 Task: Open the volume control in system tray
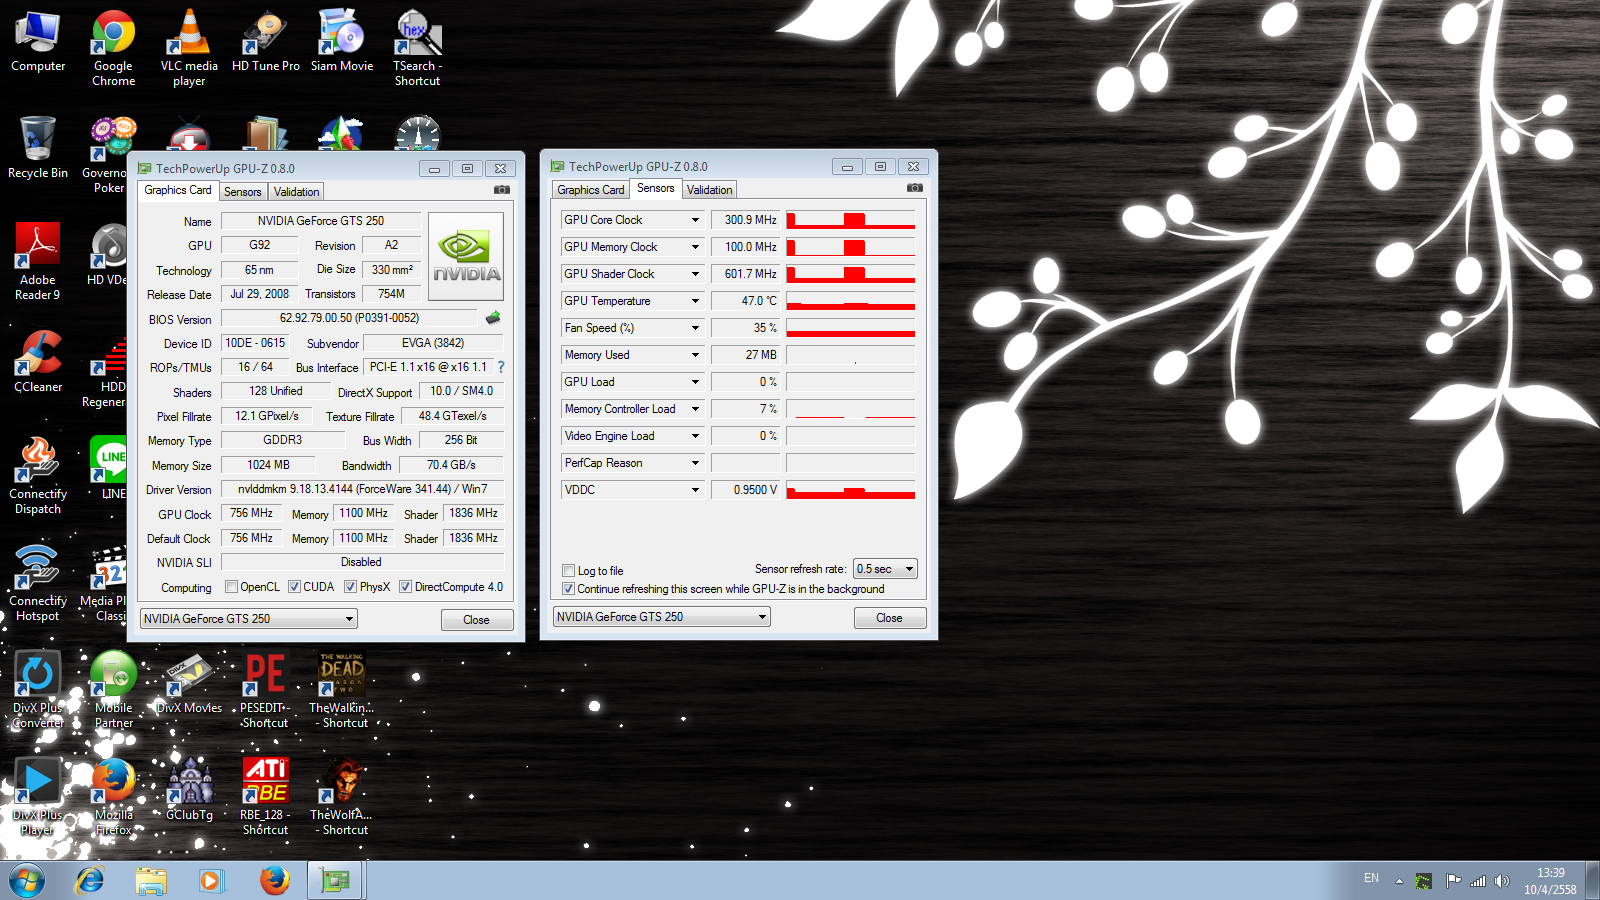point(1501,881)
